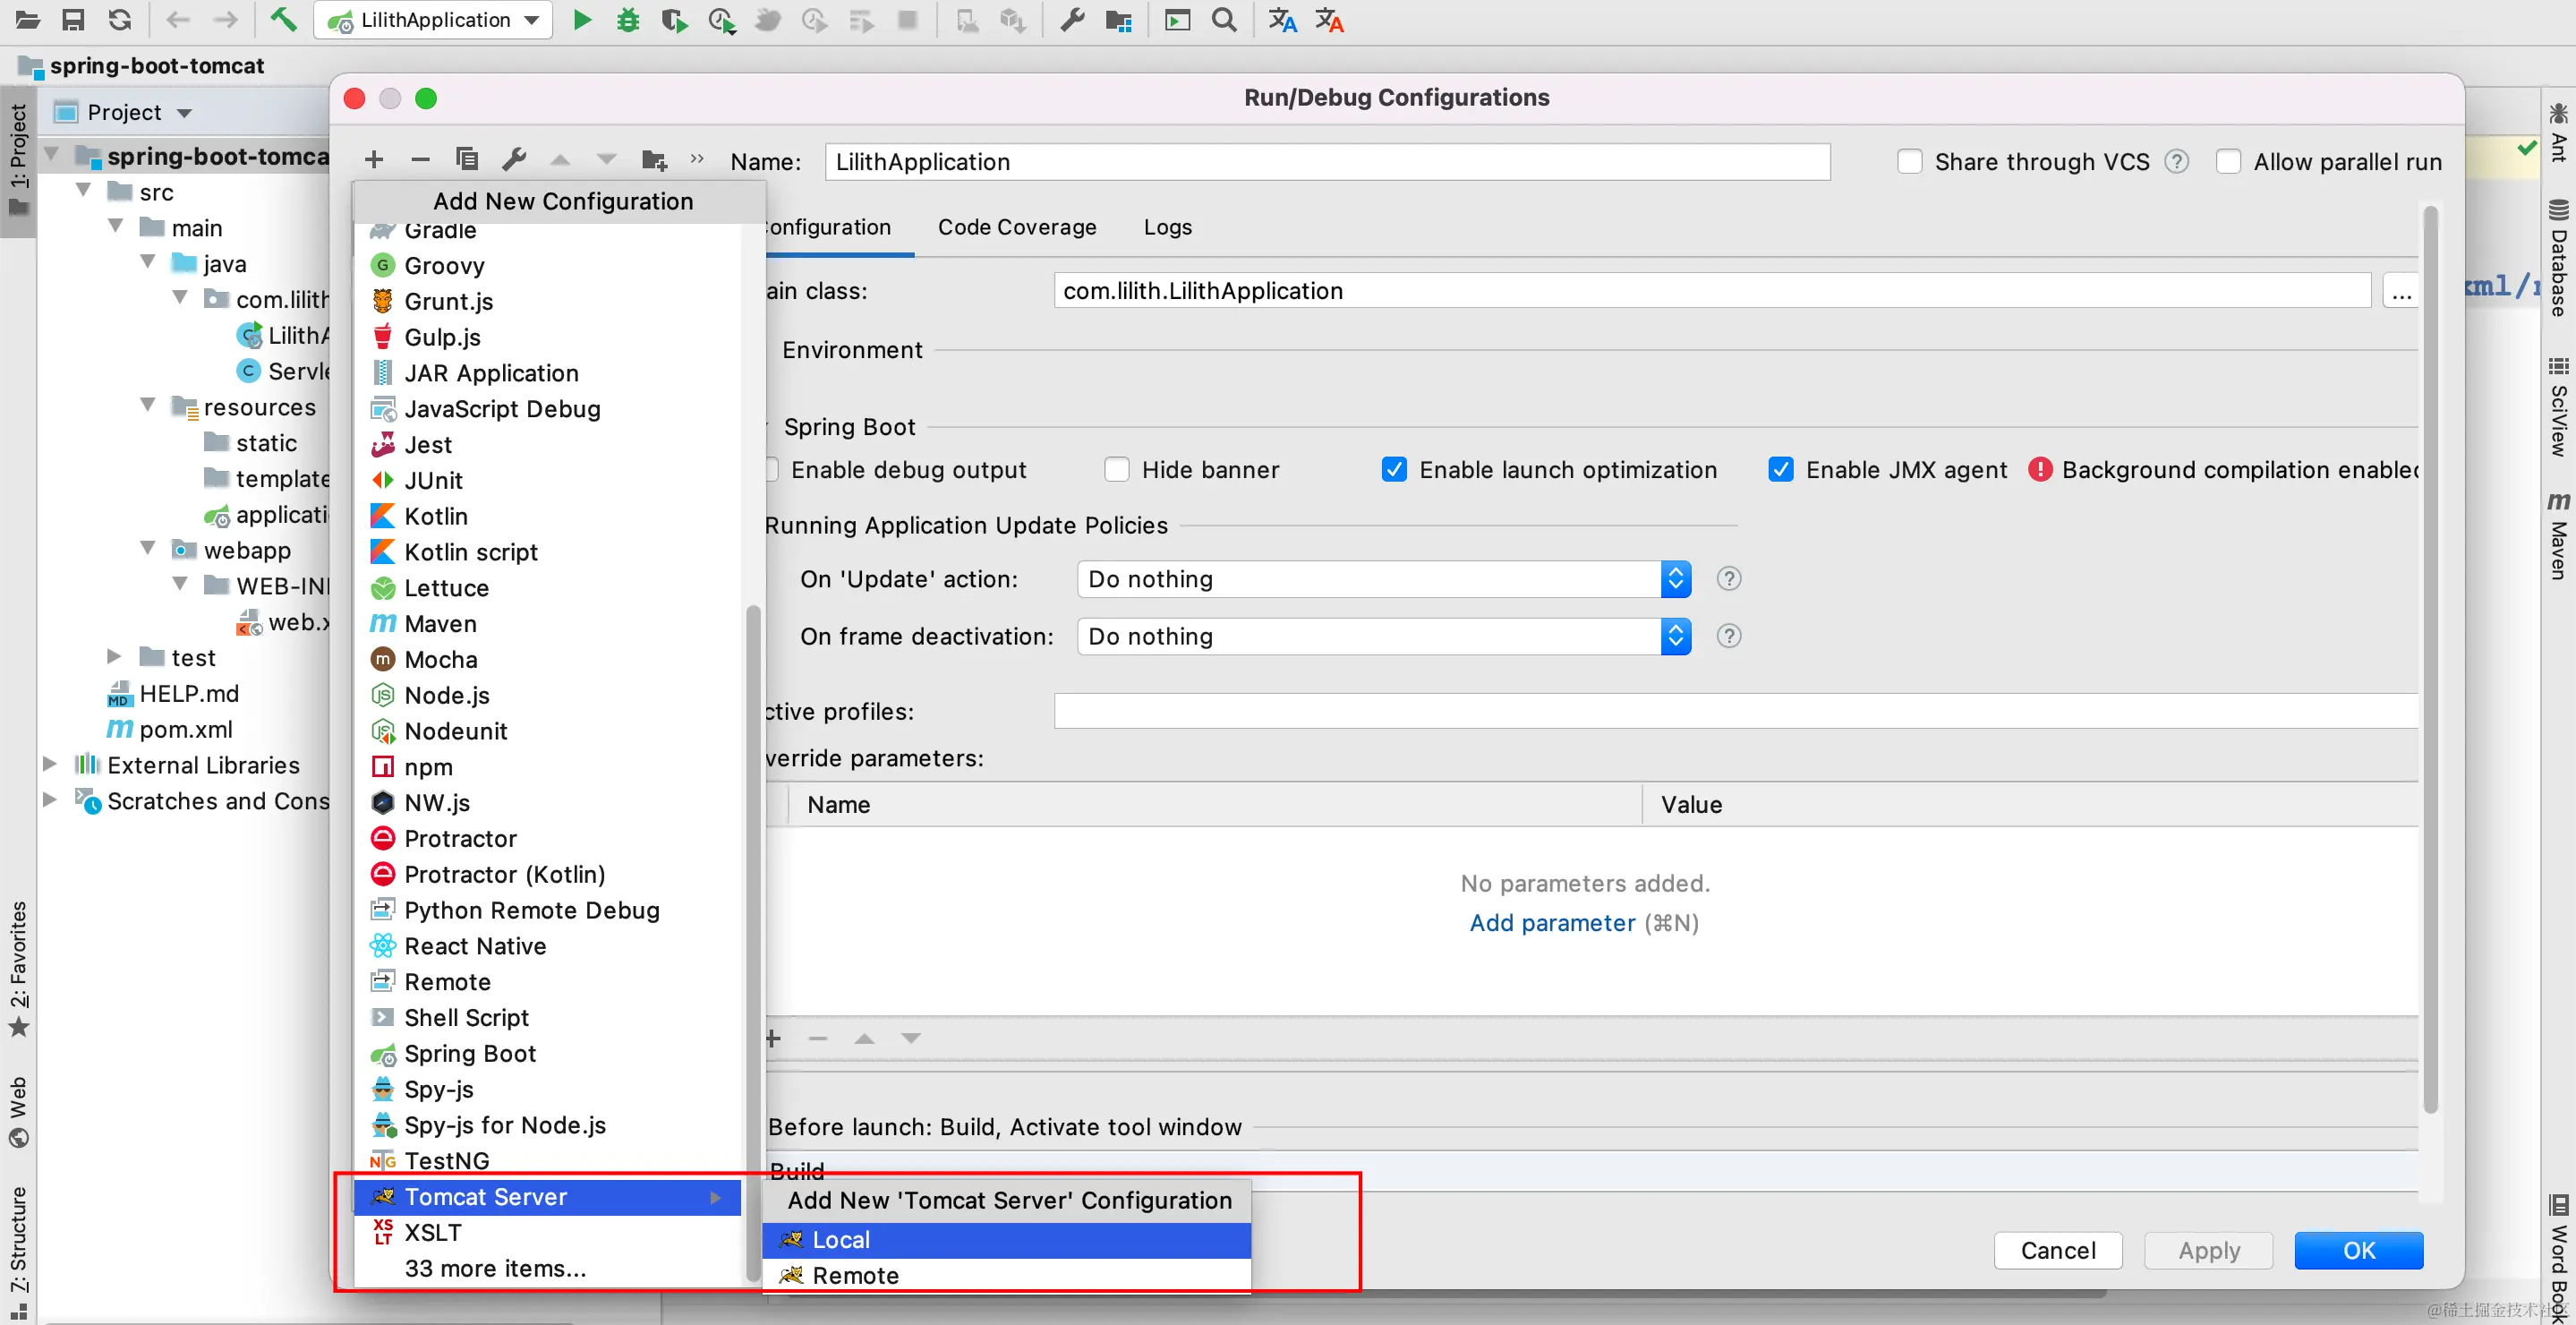Viewport: 2576px width, 1325px height.
Task: Click the Add parameter link
Action: tap(1552, 922)
